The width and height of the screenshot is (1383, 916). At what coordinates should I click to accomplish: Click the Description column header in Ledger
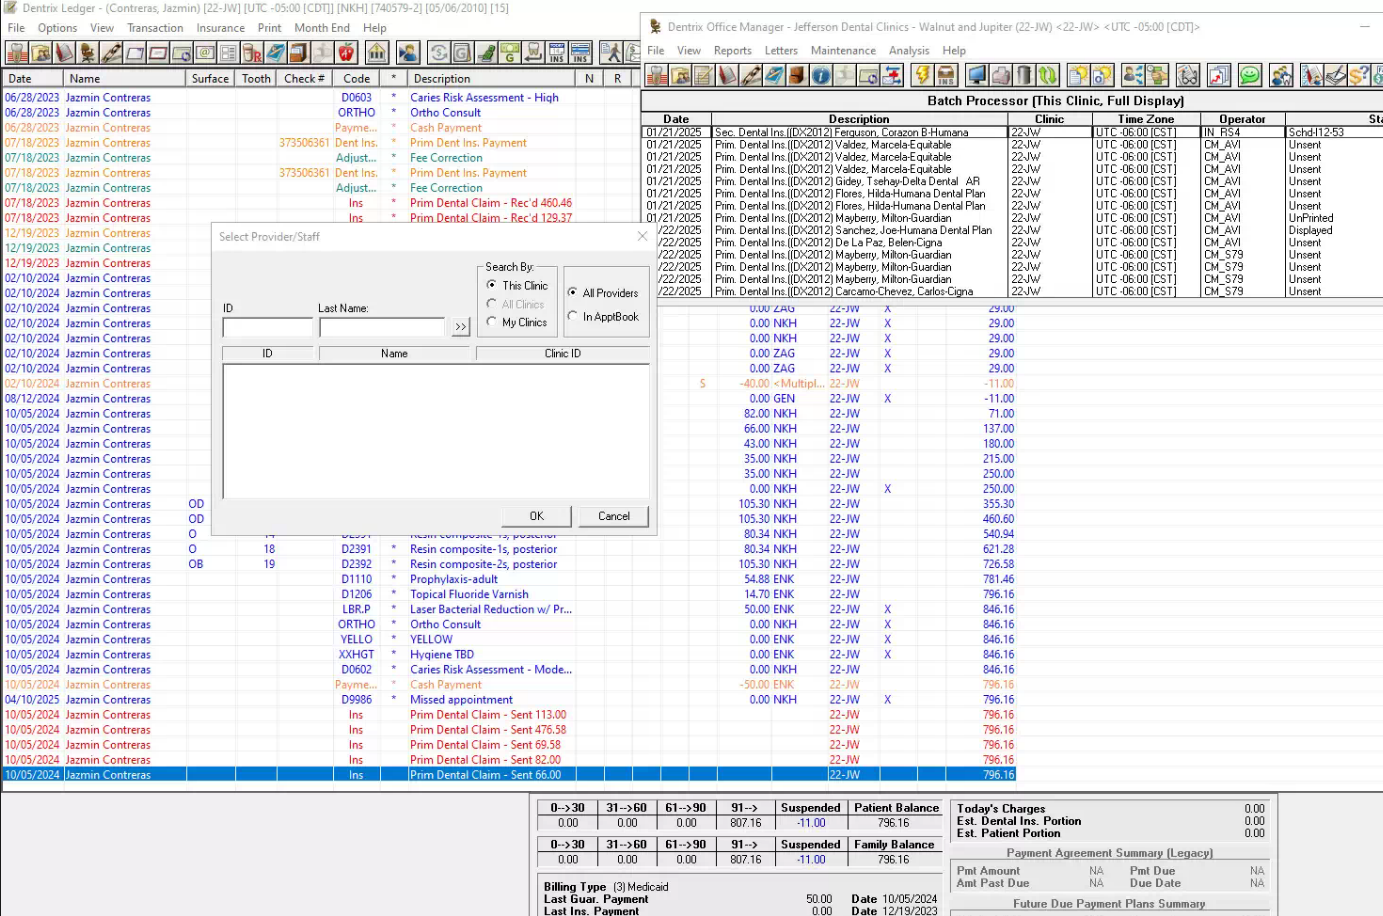point(491,78)
